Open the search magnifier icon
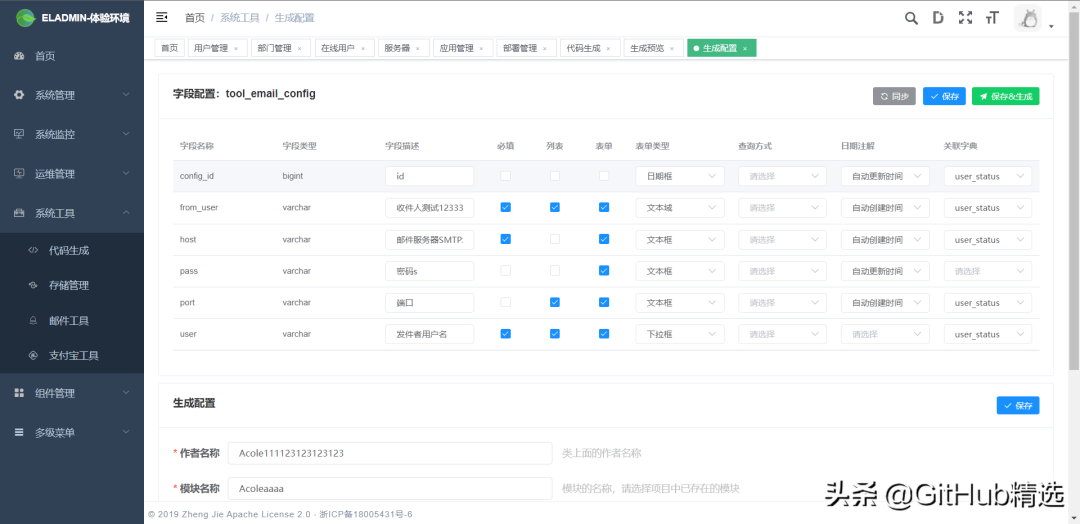The image size is (1080, 524). coord(911,19)
